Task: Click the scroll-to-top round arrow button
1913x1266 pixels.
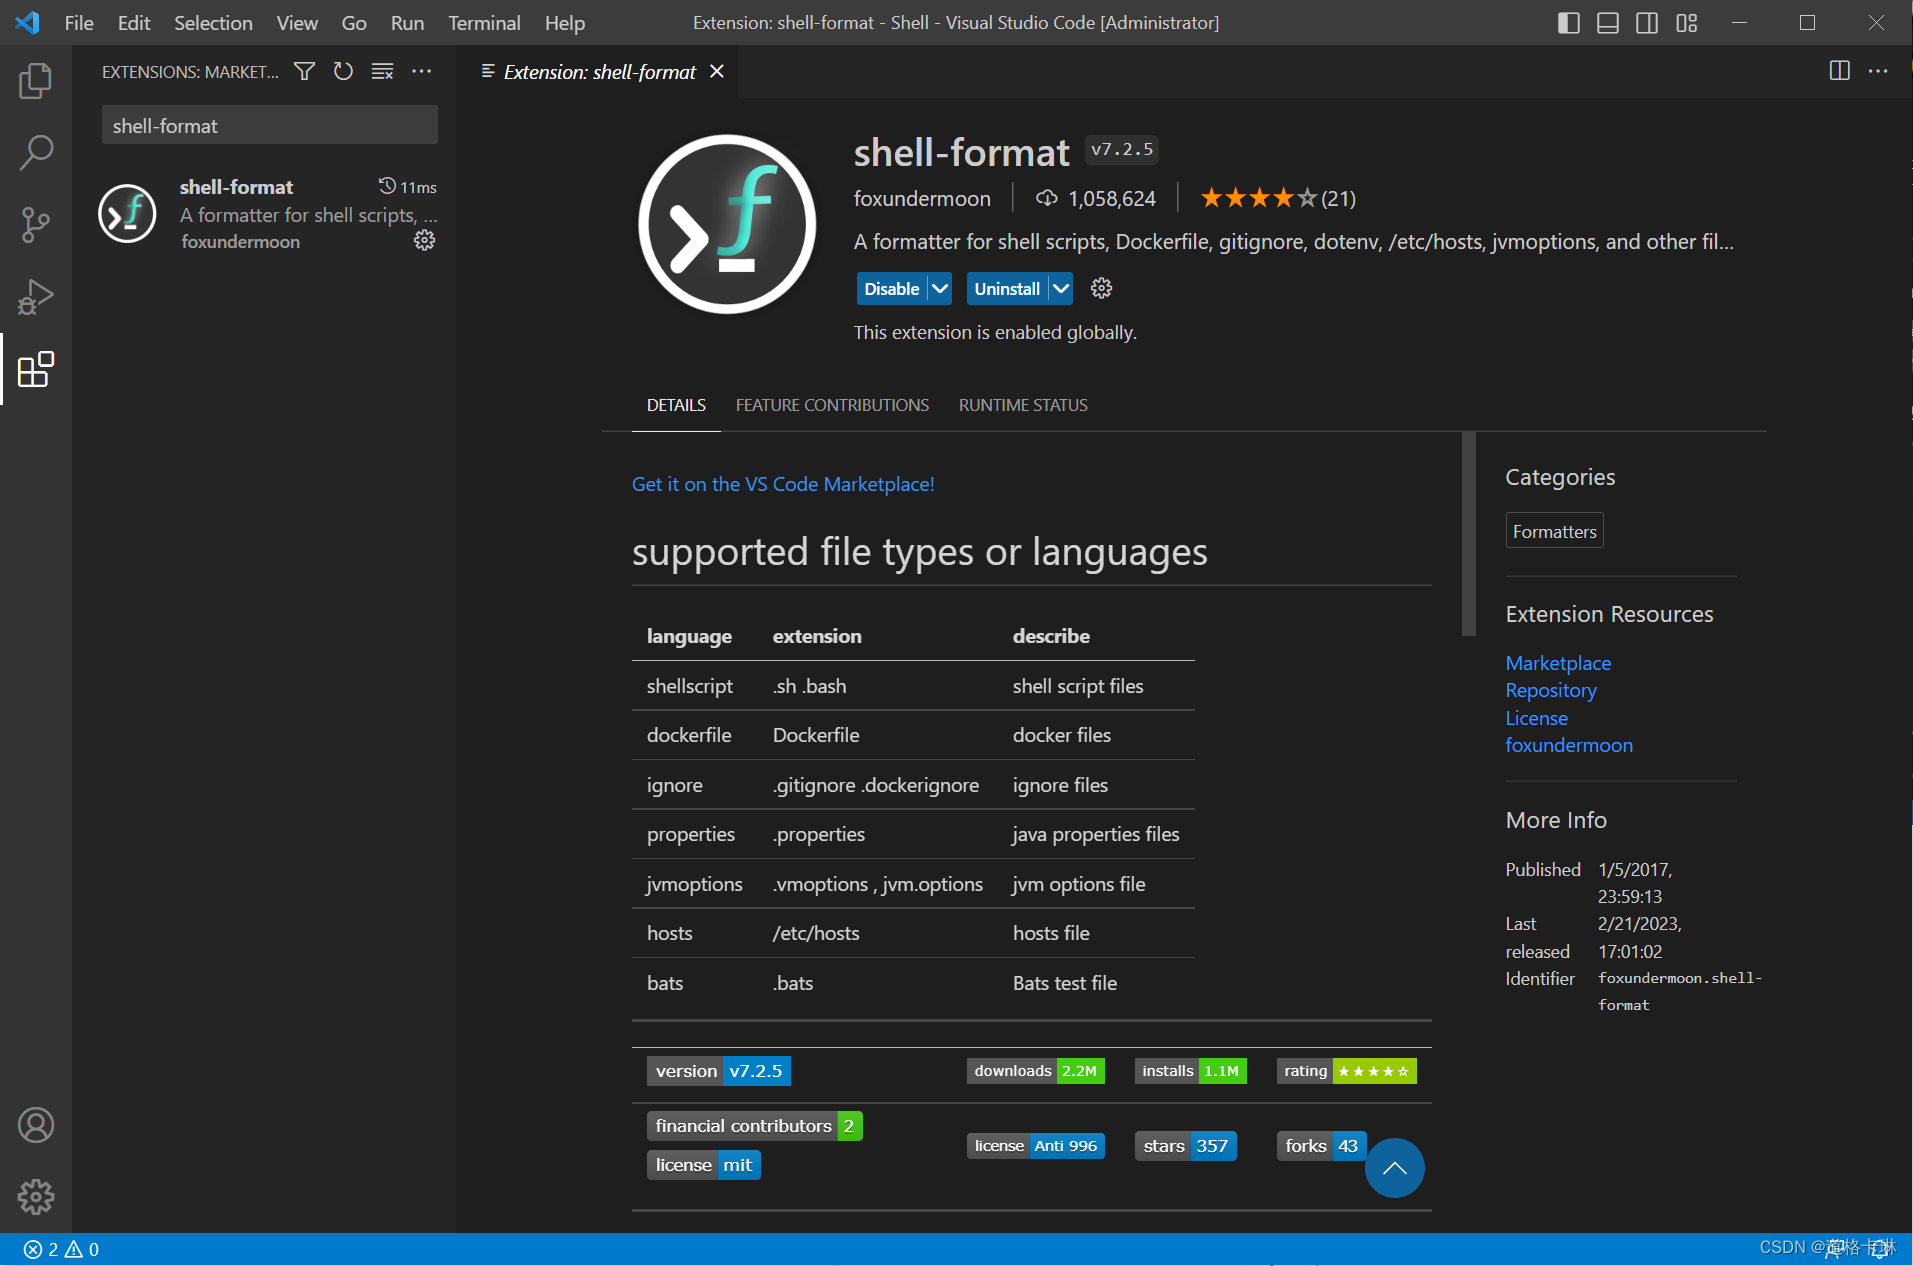Action: [1394, 1167]
